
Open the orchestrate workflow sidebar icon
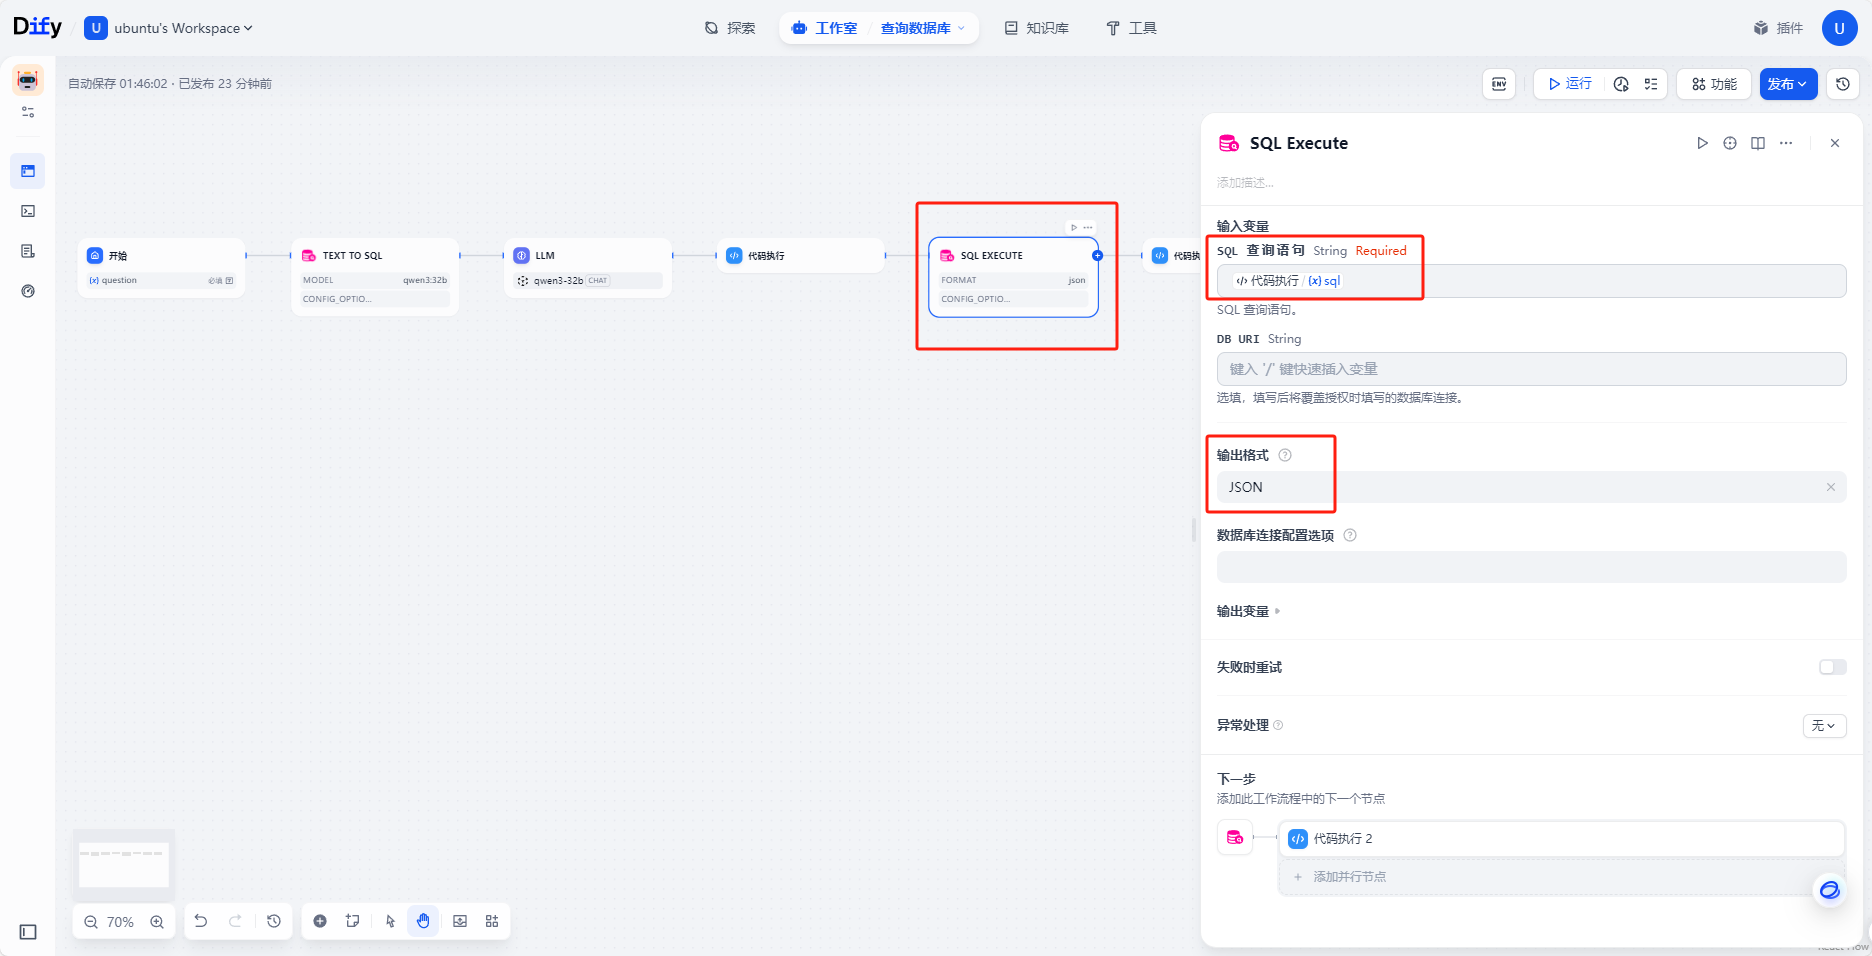[28, 171]
